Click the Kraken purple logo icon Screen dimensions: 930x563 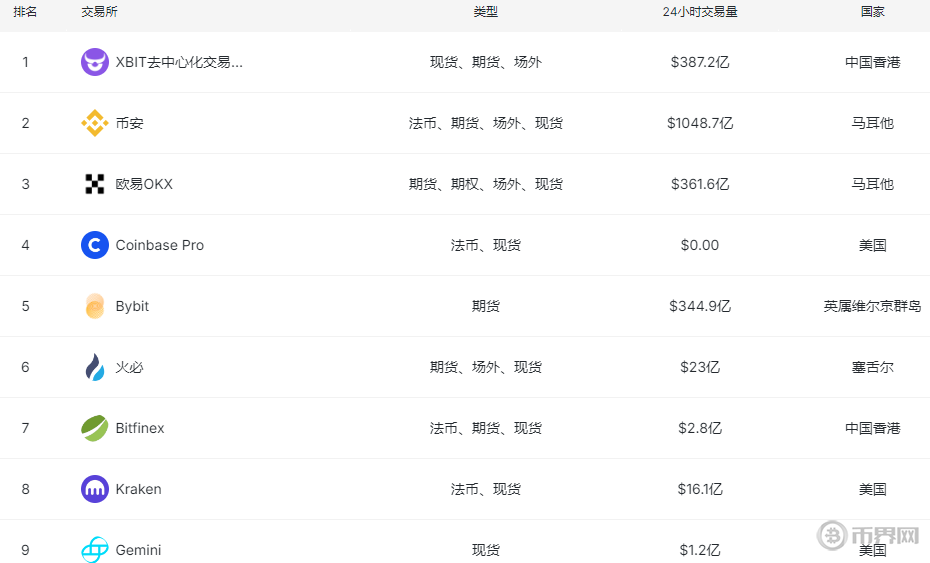(x=95, y=489)
